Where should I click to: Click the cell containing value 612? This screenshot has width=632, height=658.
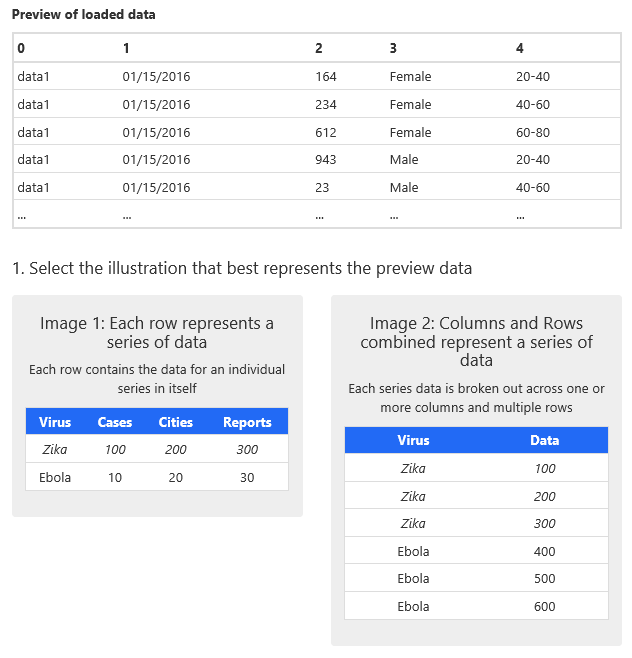pos(326,132)
